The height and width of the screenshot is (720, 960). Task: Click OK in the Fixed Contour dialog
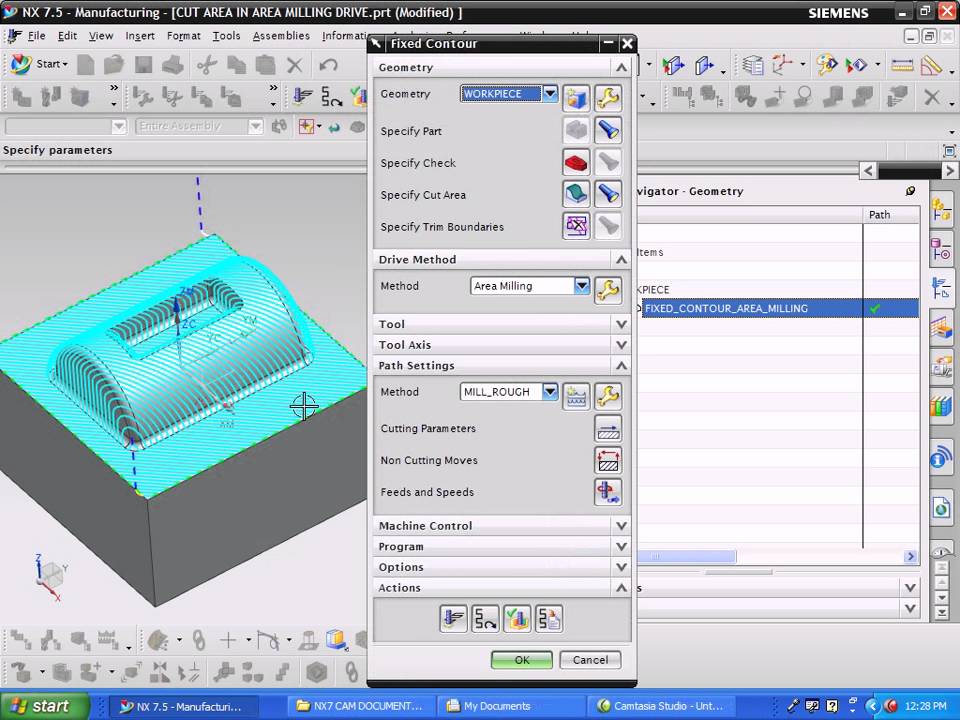(x=522, y=660)
